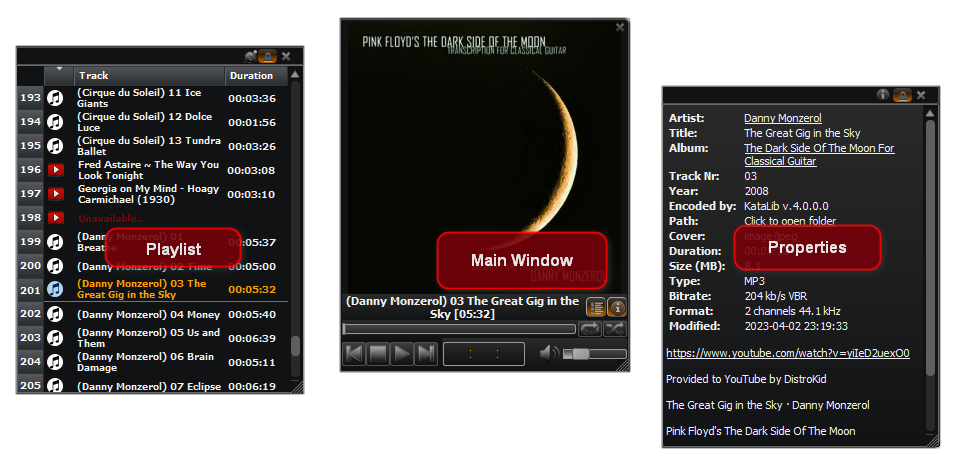Close the Playlist window

tap(286, 57)
